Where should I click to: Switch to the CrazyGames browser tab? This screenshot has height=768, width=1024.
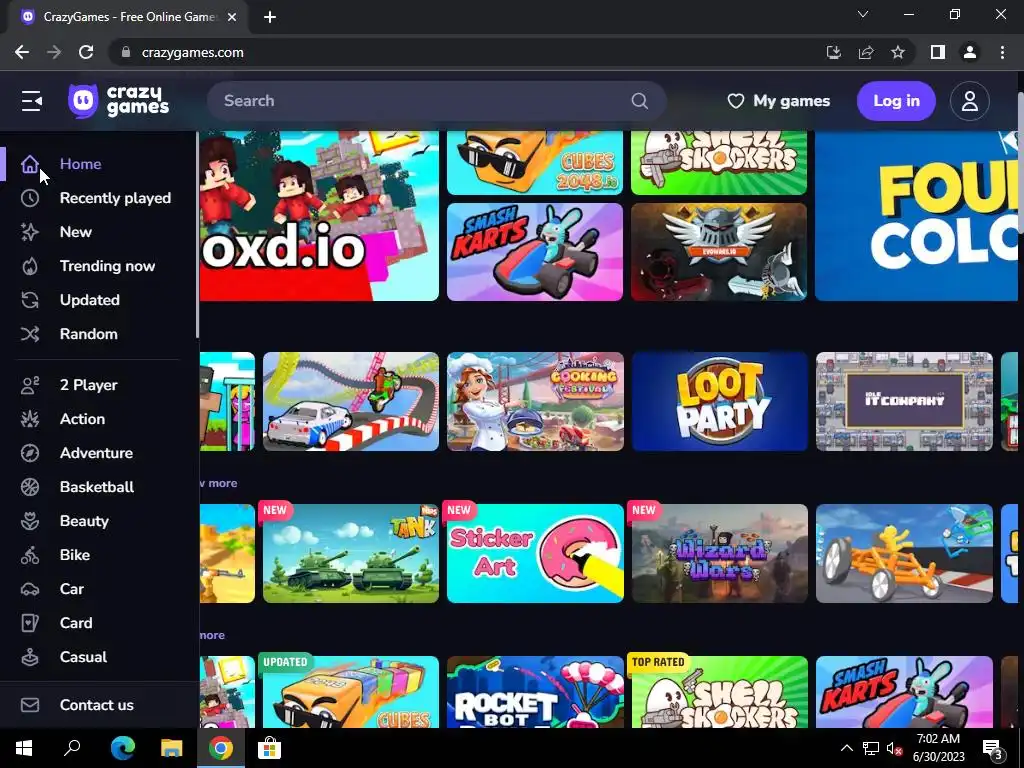[129, 17]
